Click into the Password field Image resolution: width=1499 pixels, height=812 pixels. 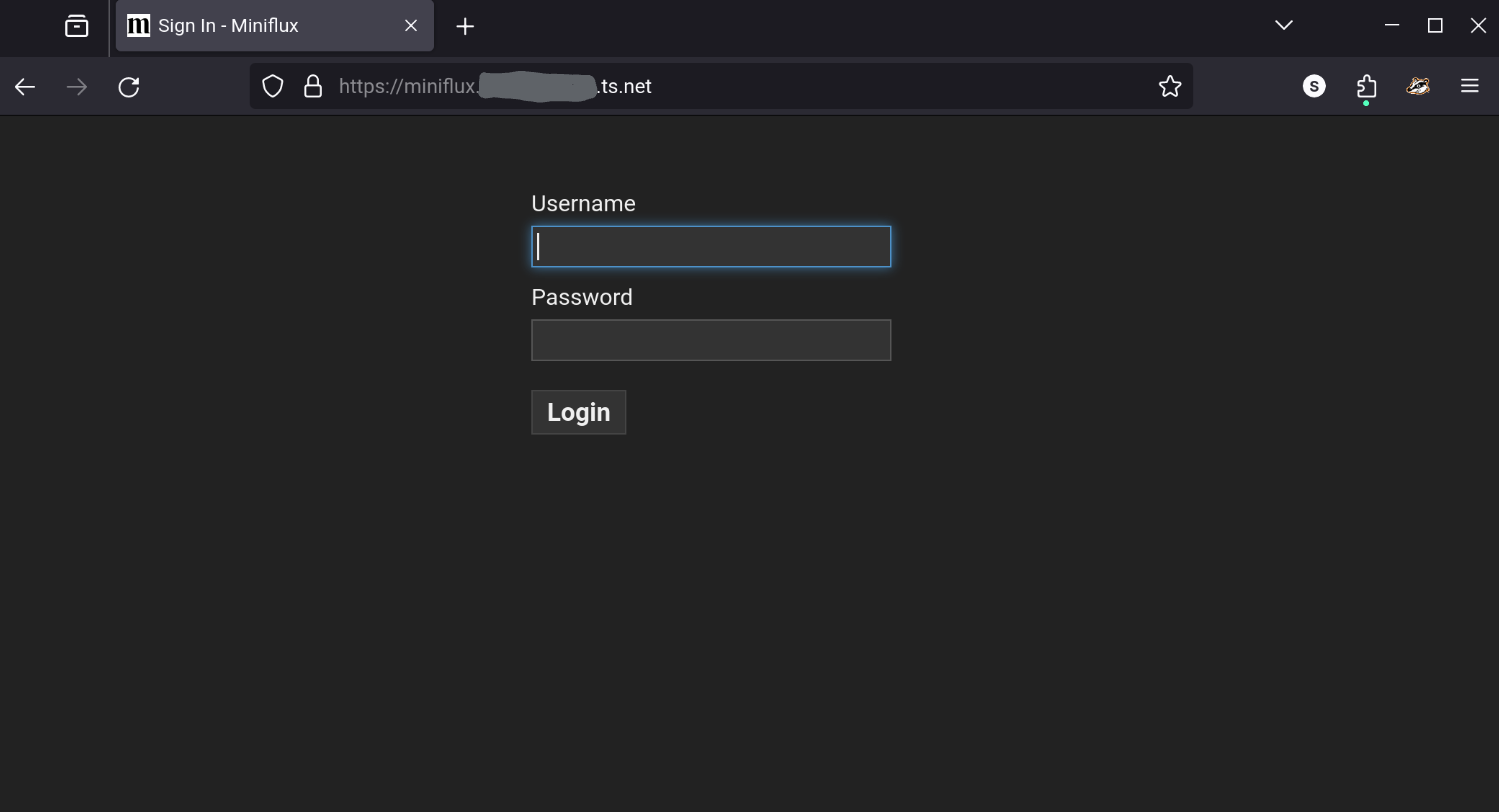711,340
